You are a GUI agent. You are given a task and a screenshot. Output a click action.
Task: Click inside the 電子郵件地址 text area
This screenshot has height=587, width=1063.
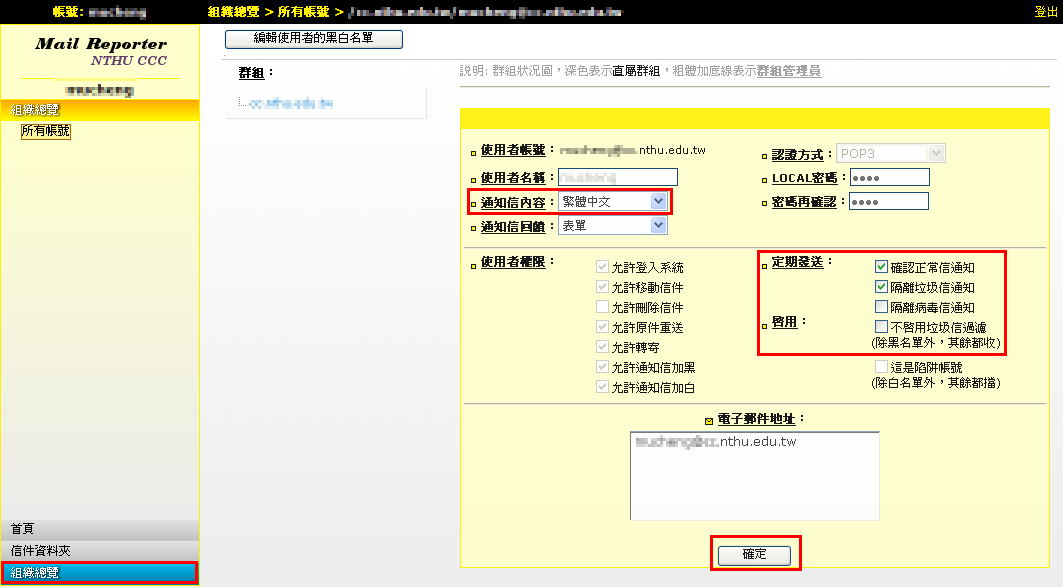[754, 476]
